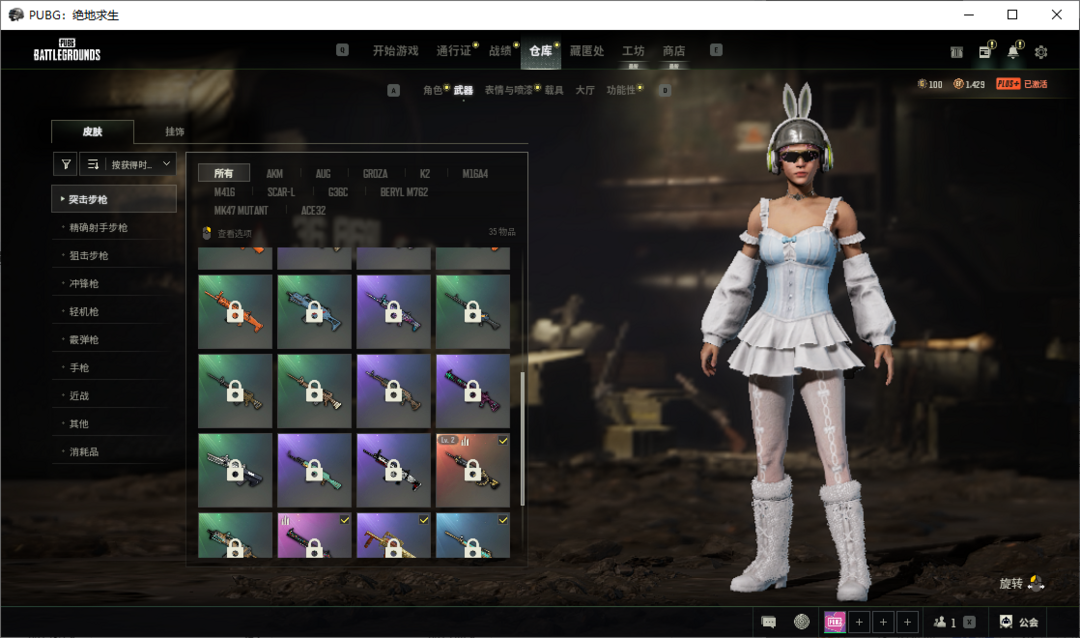Click the team member count icon
Viewport: 1080px width, 638px height.
click(x=940, y=622)
